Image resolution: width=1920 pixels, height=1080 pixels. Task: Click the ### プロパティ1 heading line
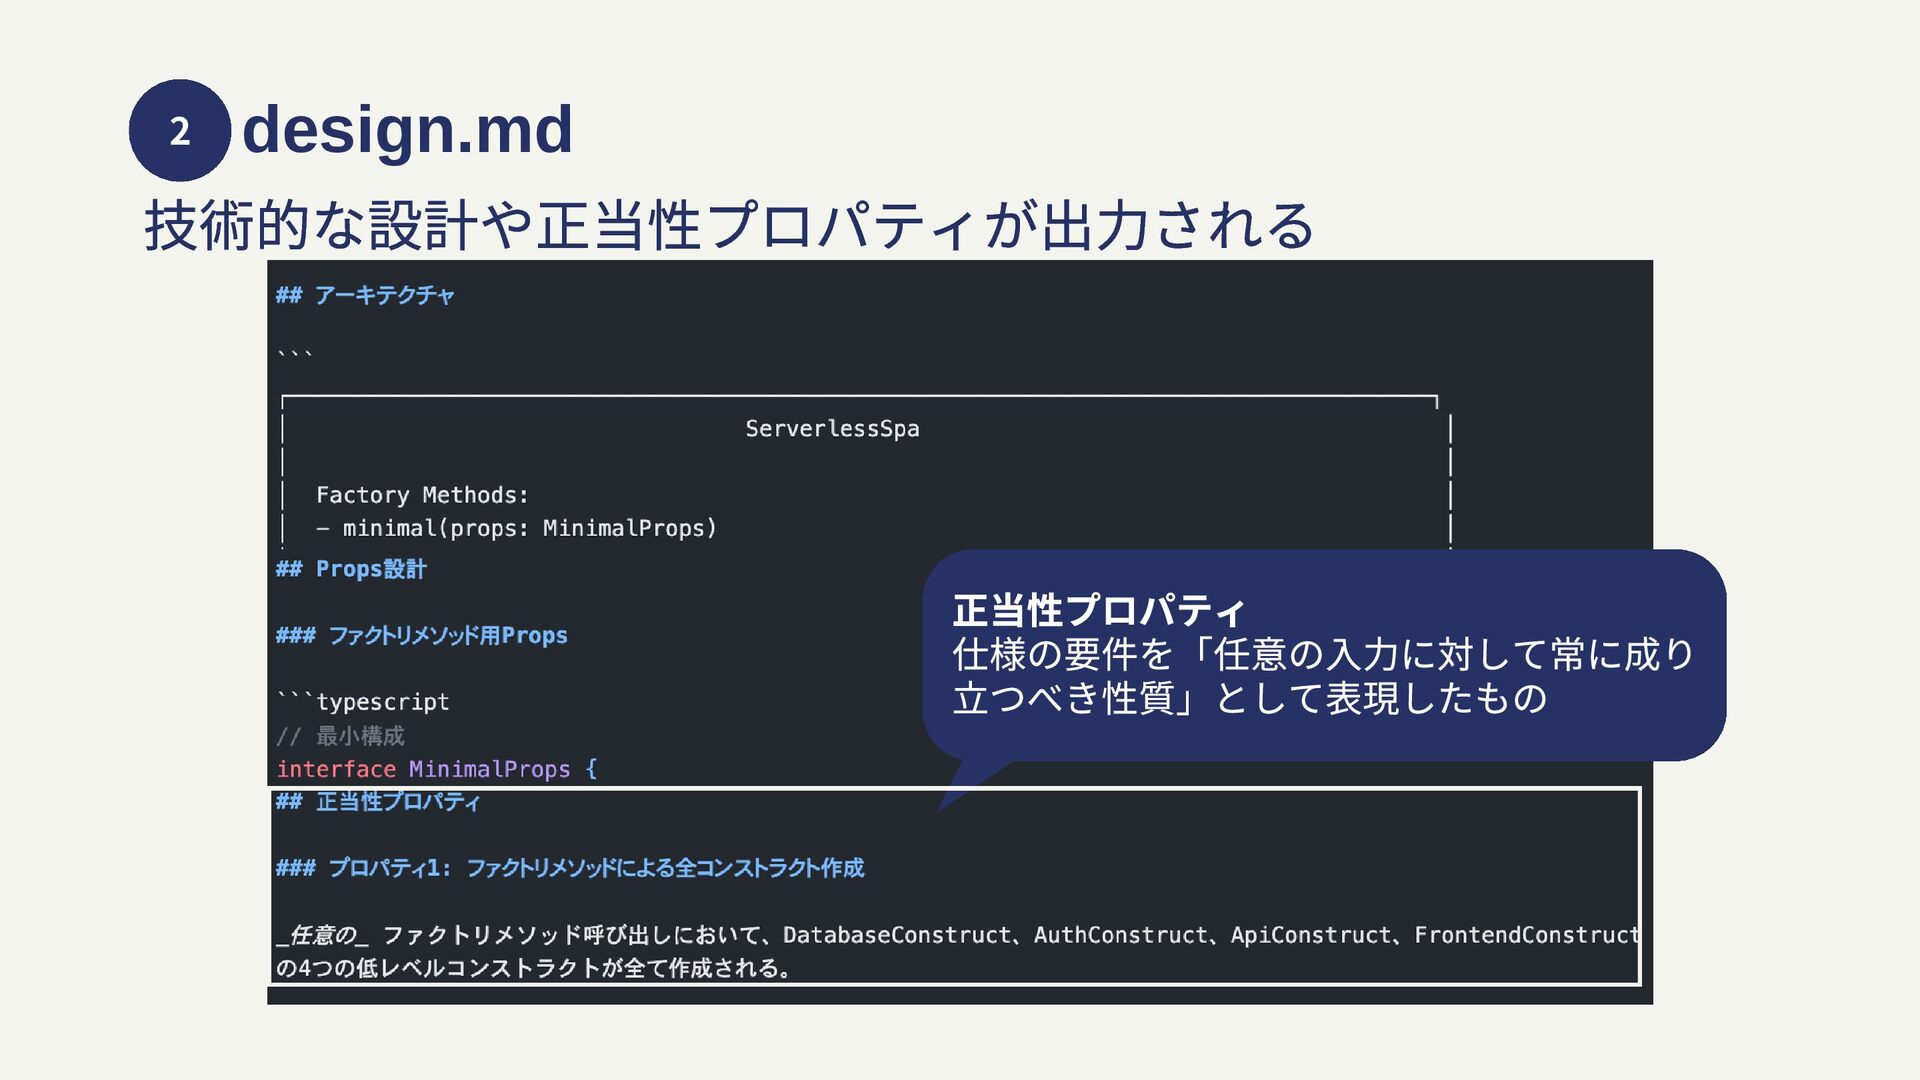(x=570, y=868)
